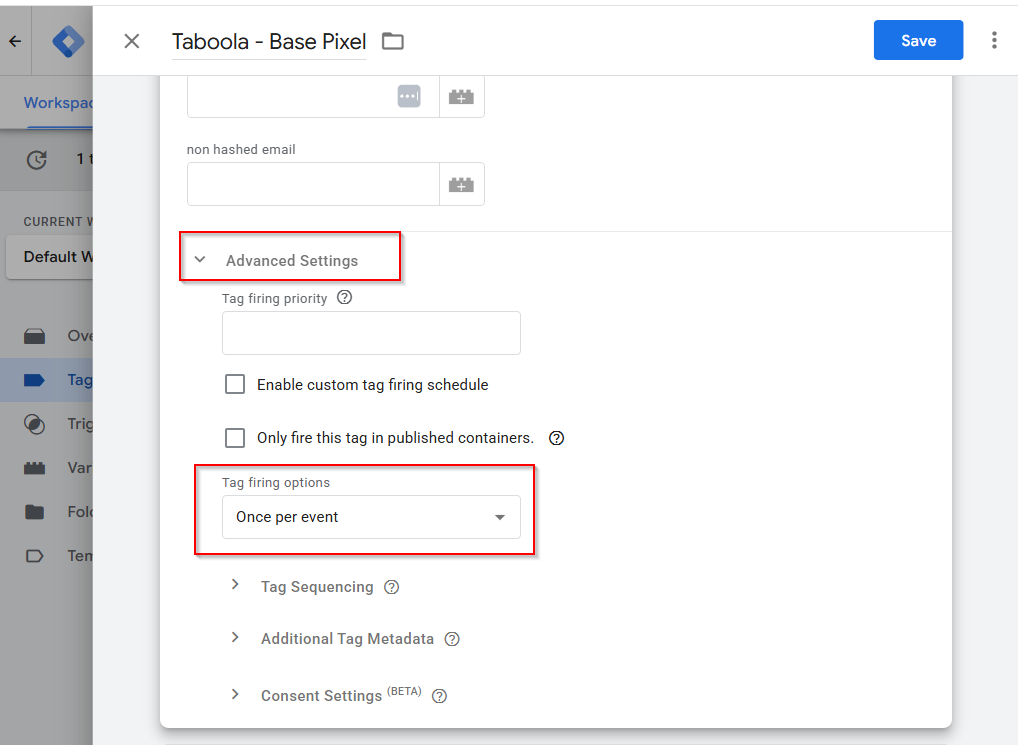Open the Tag firing options dropdown

(x=371, y=517)
